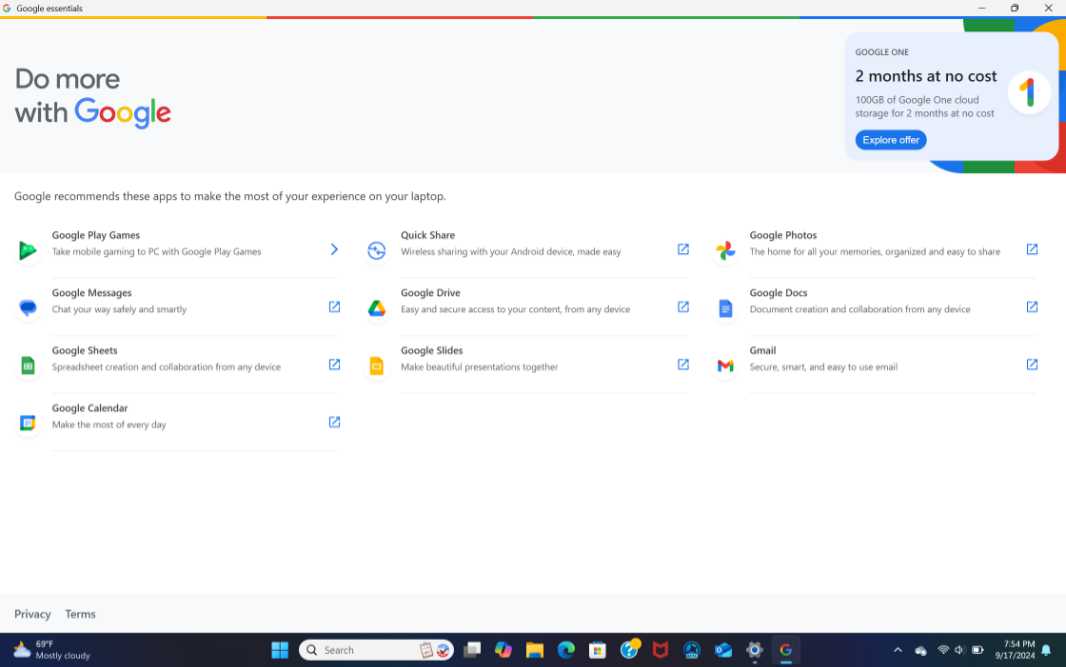Screen dimensions: 1066x667
Task: Click the Google One logo in promo card
Action: pos(1027,93)
